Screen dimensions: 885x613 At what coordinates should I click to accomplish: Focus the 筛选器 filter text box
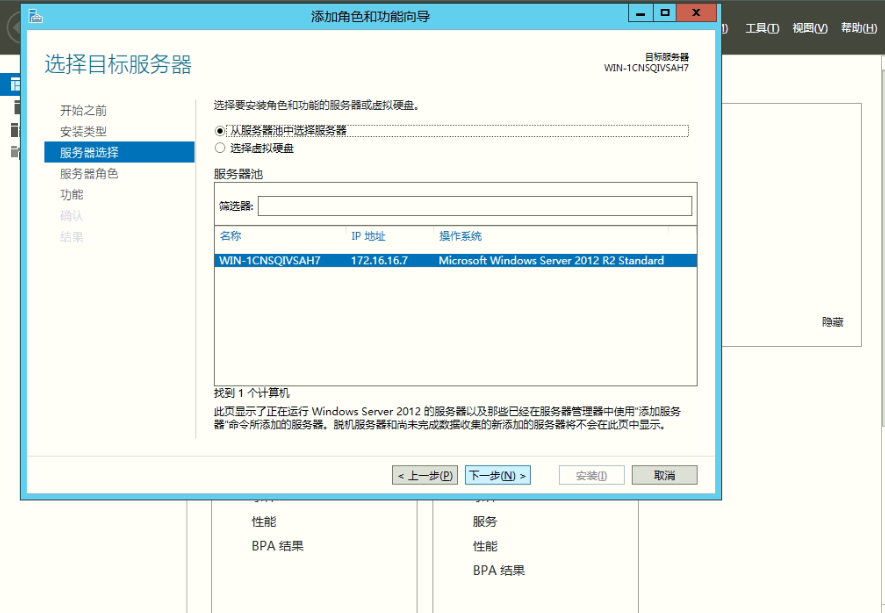475,206
